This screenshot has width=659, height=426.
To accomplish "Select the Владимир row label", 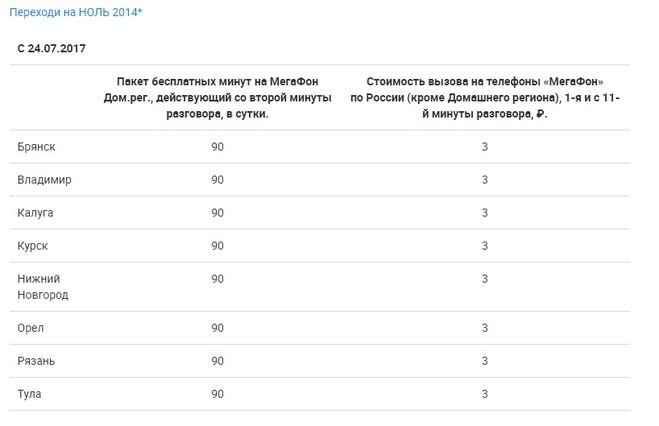I will click(x=45, y=180).
